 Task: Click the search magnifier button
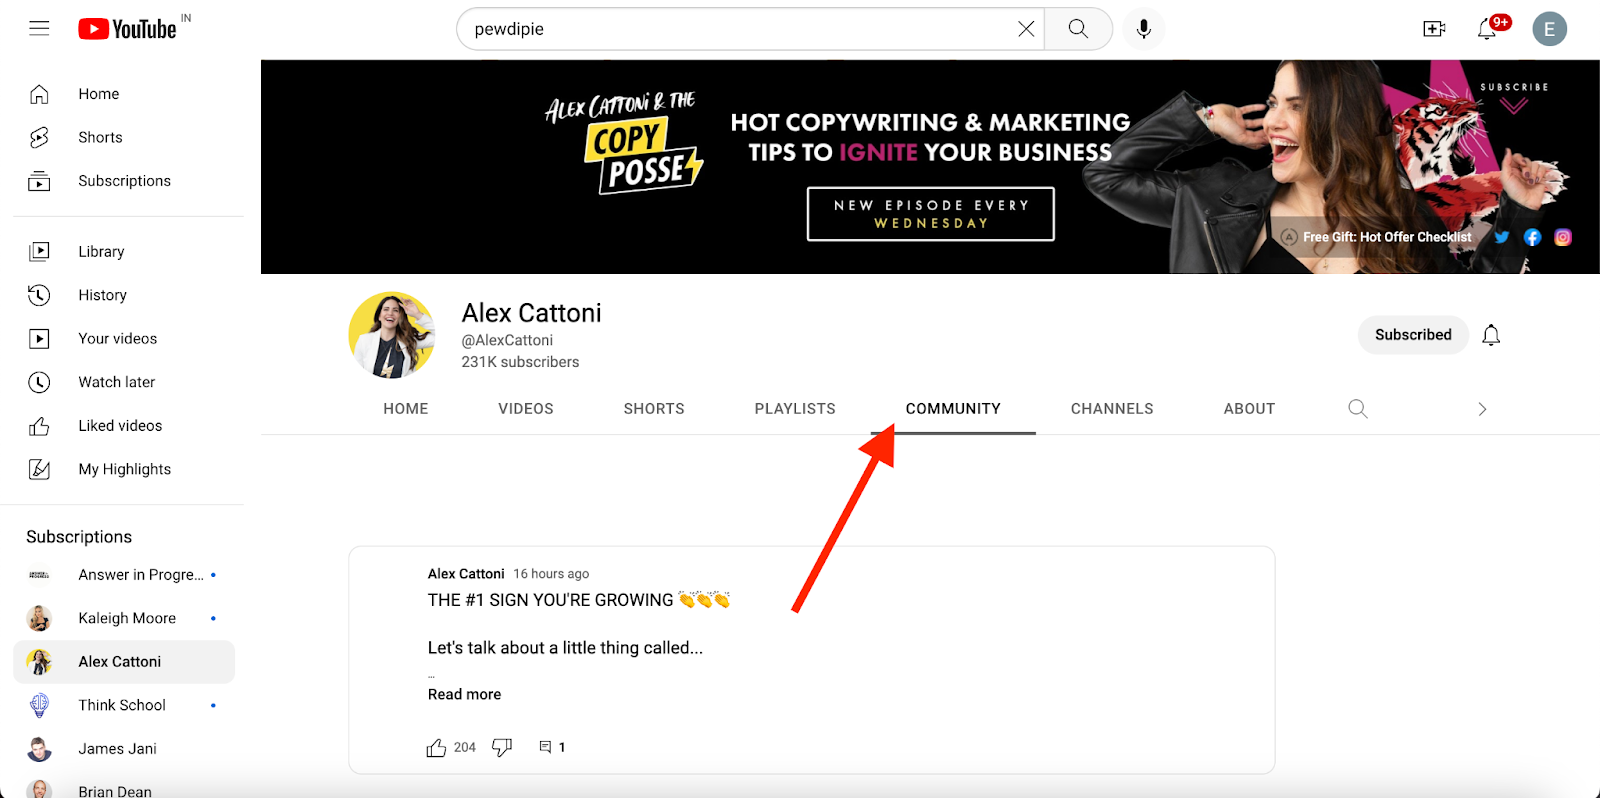(1078, 29)
